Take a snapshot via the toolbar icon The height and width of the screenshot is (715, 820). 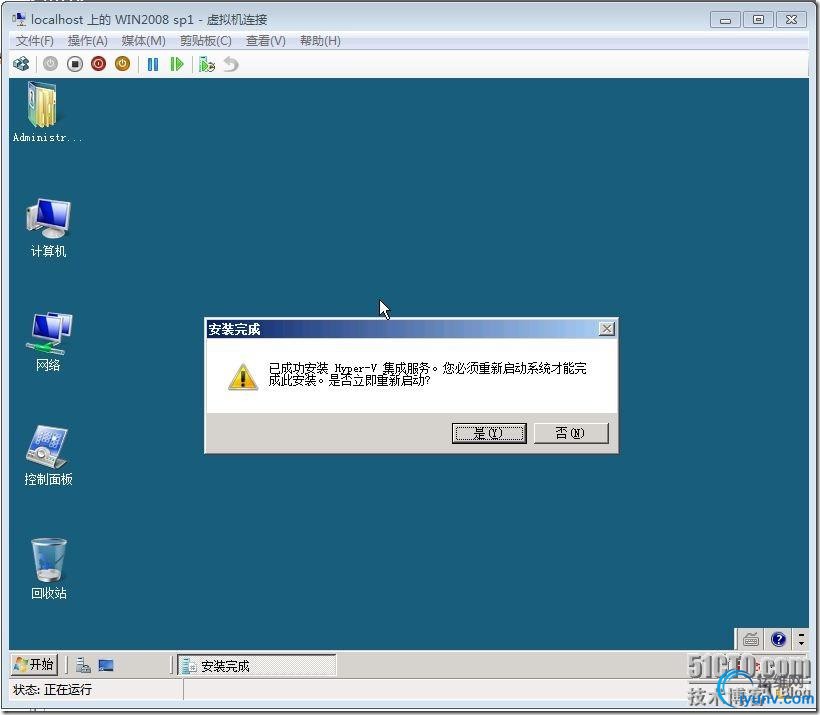207,64
